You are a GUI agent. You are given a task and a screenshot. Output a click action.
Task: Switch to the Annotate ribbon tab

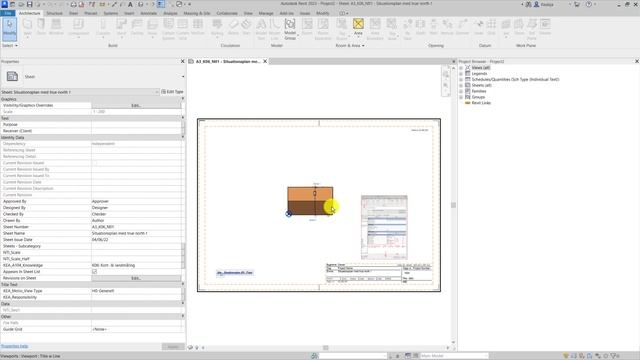pos(149,13)
